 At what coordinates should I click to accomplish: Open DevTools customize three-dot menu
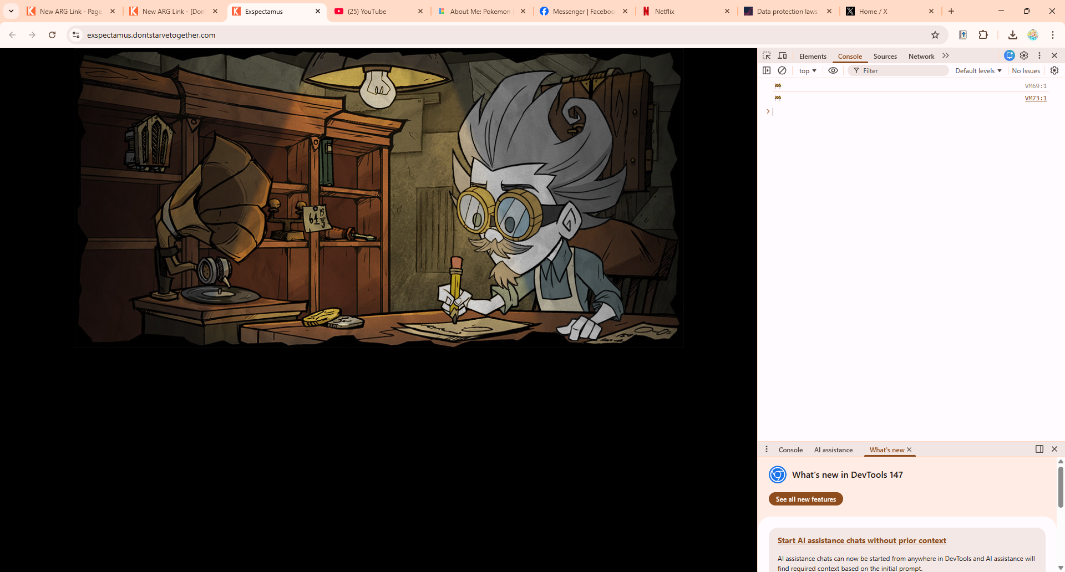click(x=1039, y=56)
